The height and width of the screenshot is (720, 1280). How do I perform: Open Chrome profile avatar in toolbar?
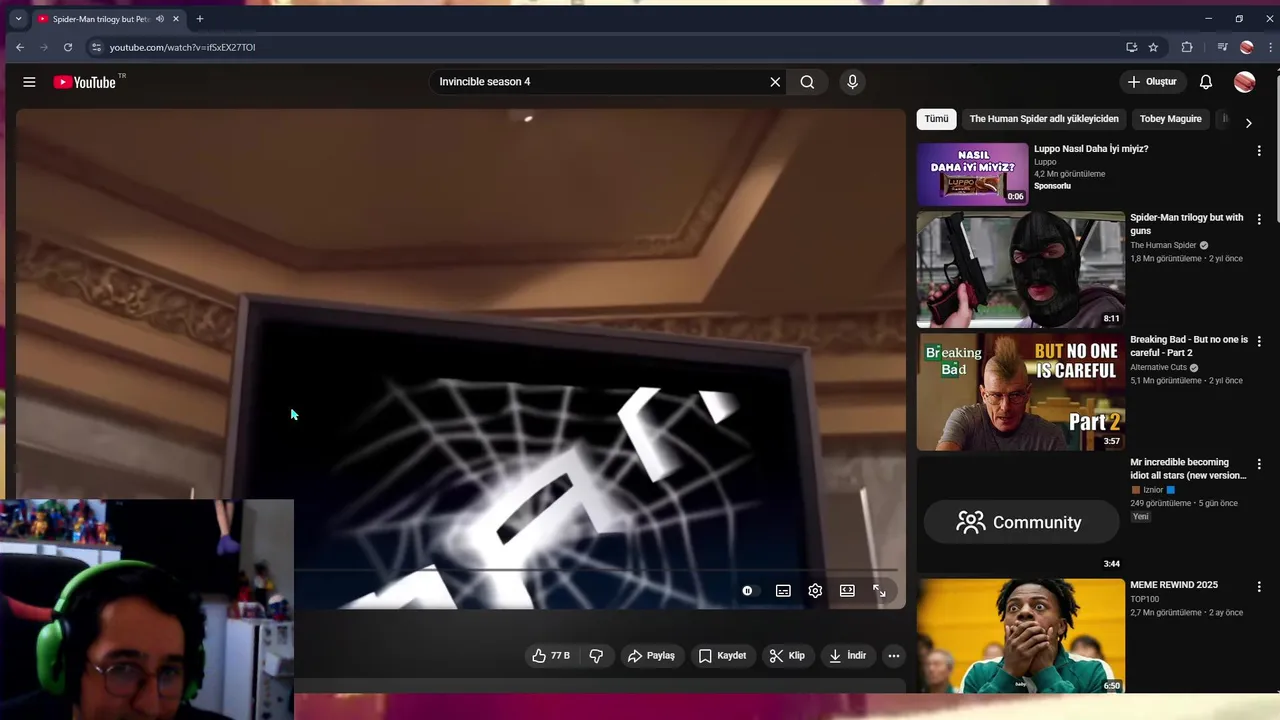1247,47
